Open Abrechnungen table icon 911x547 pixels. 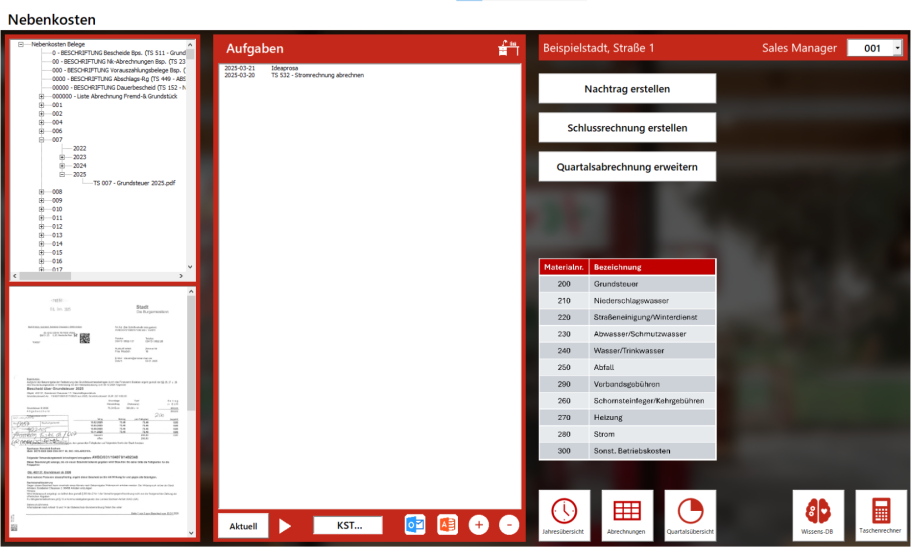[627, 514]
